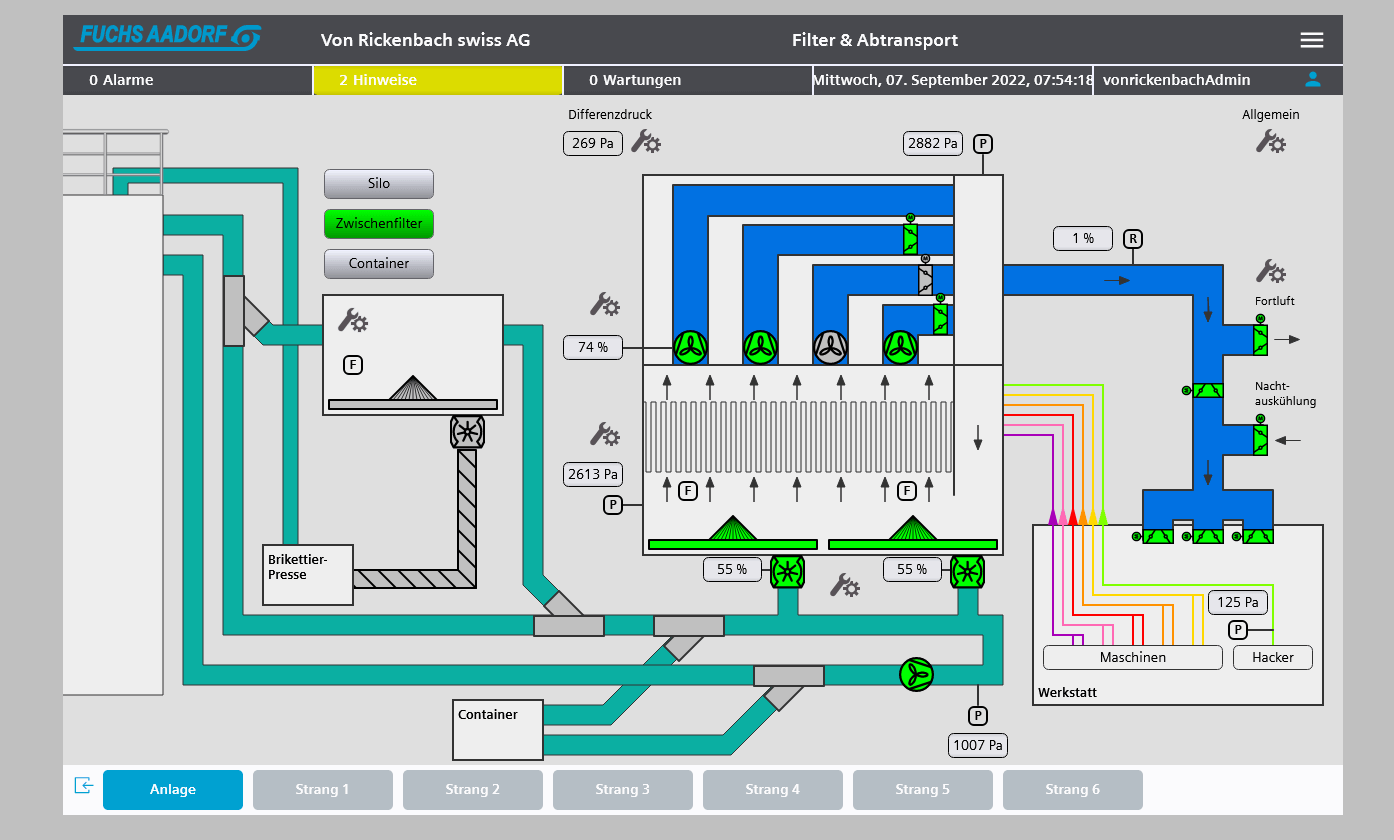Image resolution: width=1394 pixels, height=840 pixels.
Task: Switch to the Strang 1 tab
Action: 322,790
